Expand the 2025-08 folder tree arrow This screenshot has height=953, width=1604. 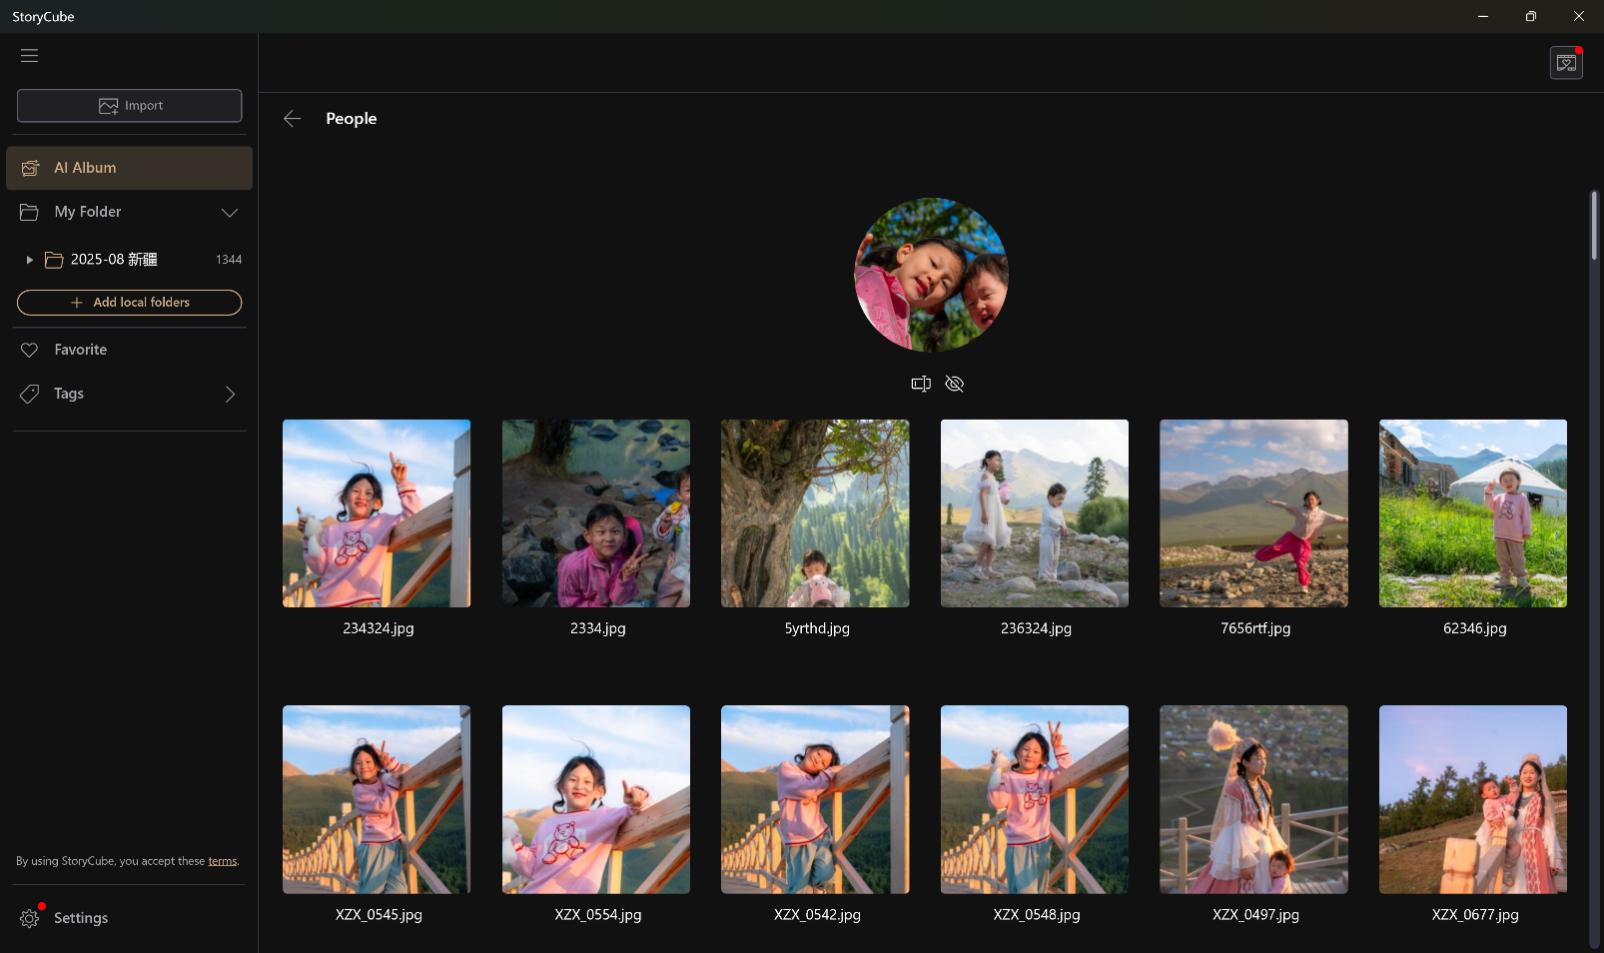29,260
